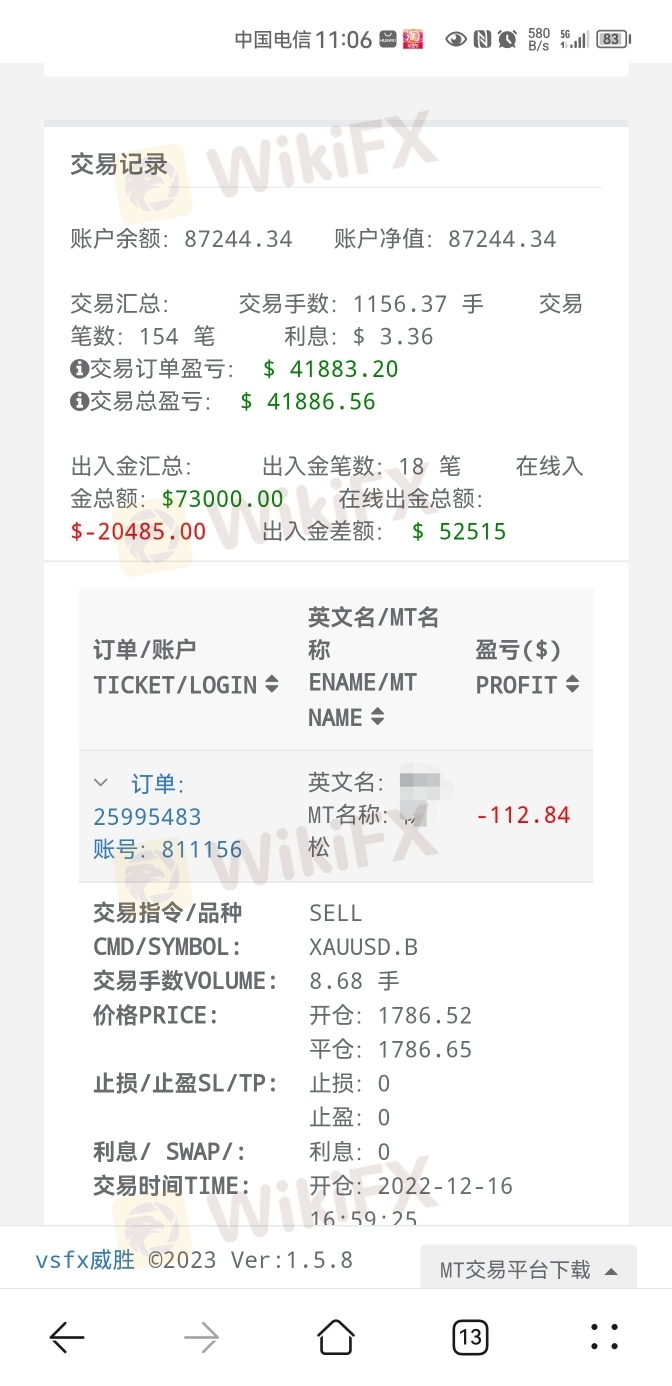Open the vsfx威胜 footer link
The width and height of the screenshot is (672, 1386).
85,1260
